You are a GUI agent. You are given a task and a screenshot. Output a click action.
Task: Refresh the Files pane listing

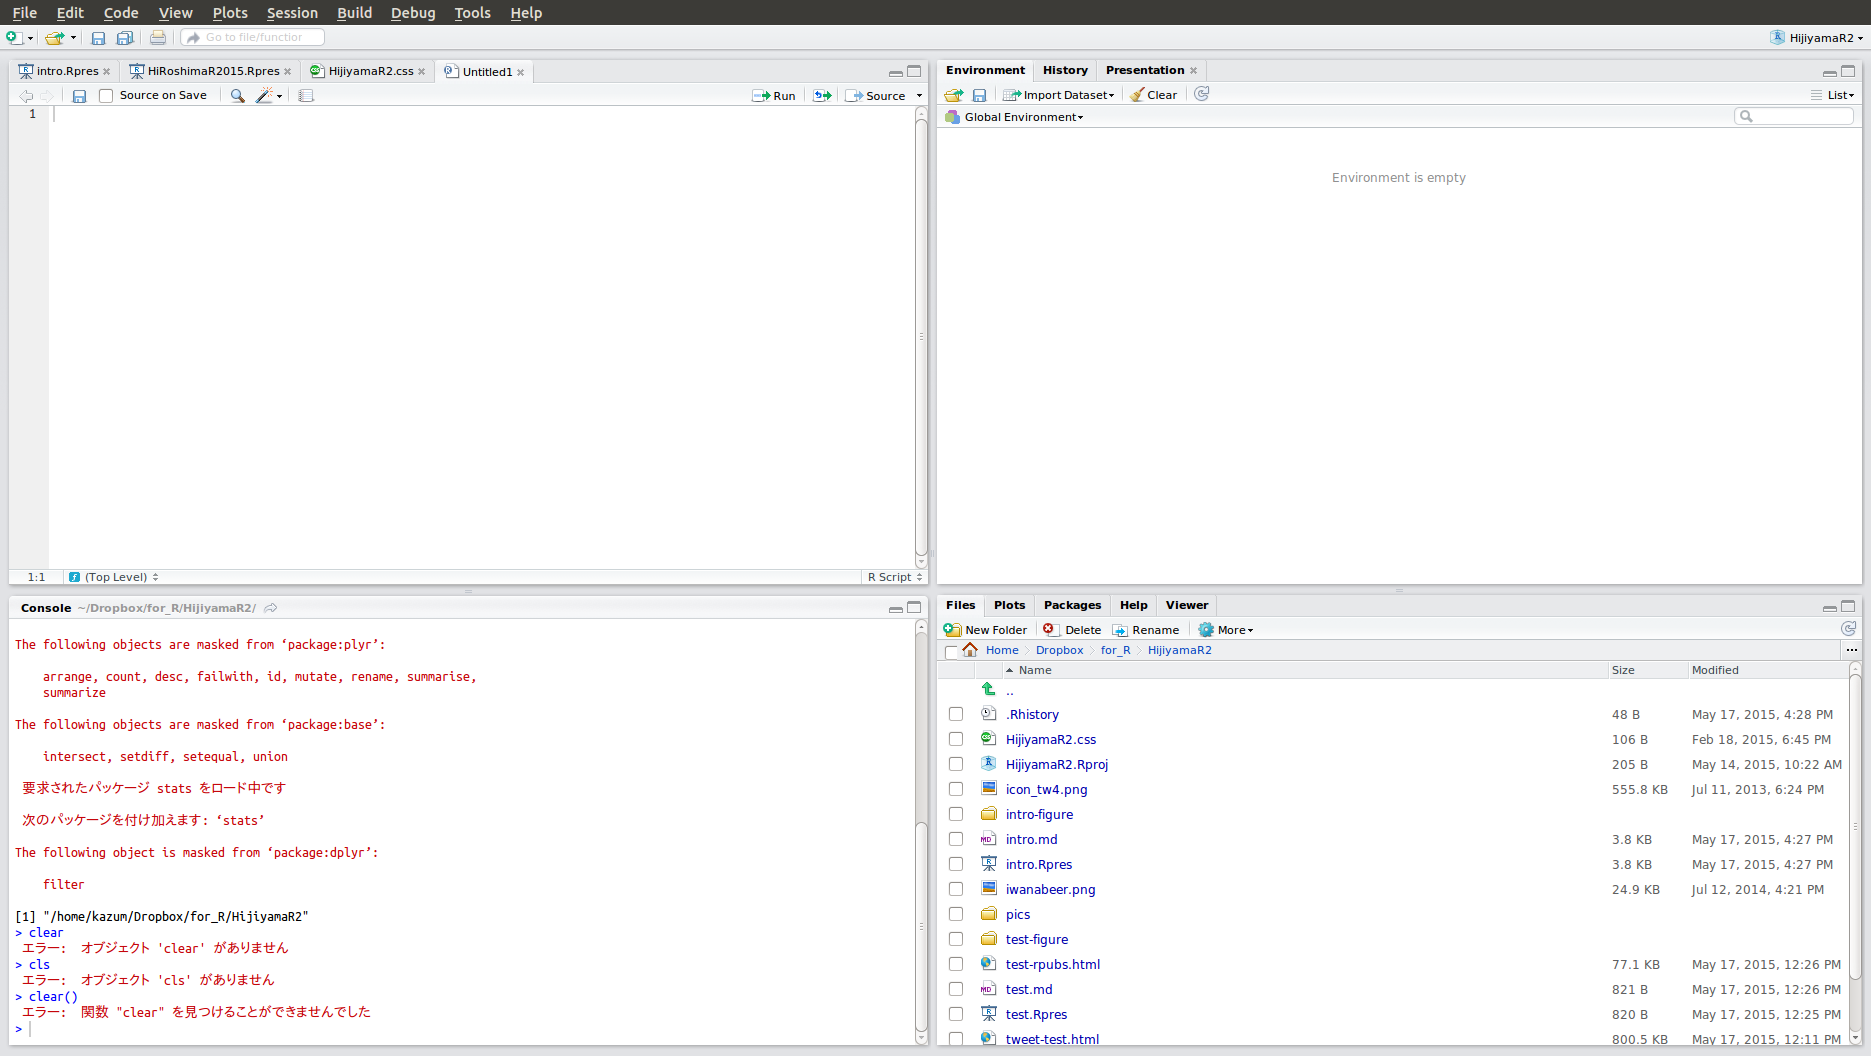(1848, 629)
